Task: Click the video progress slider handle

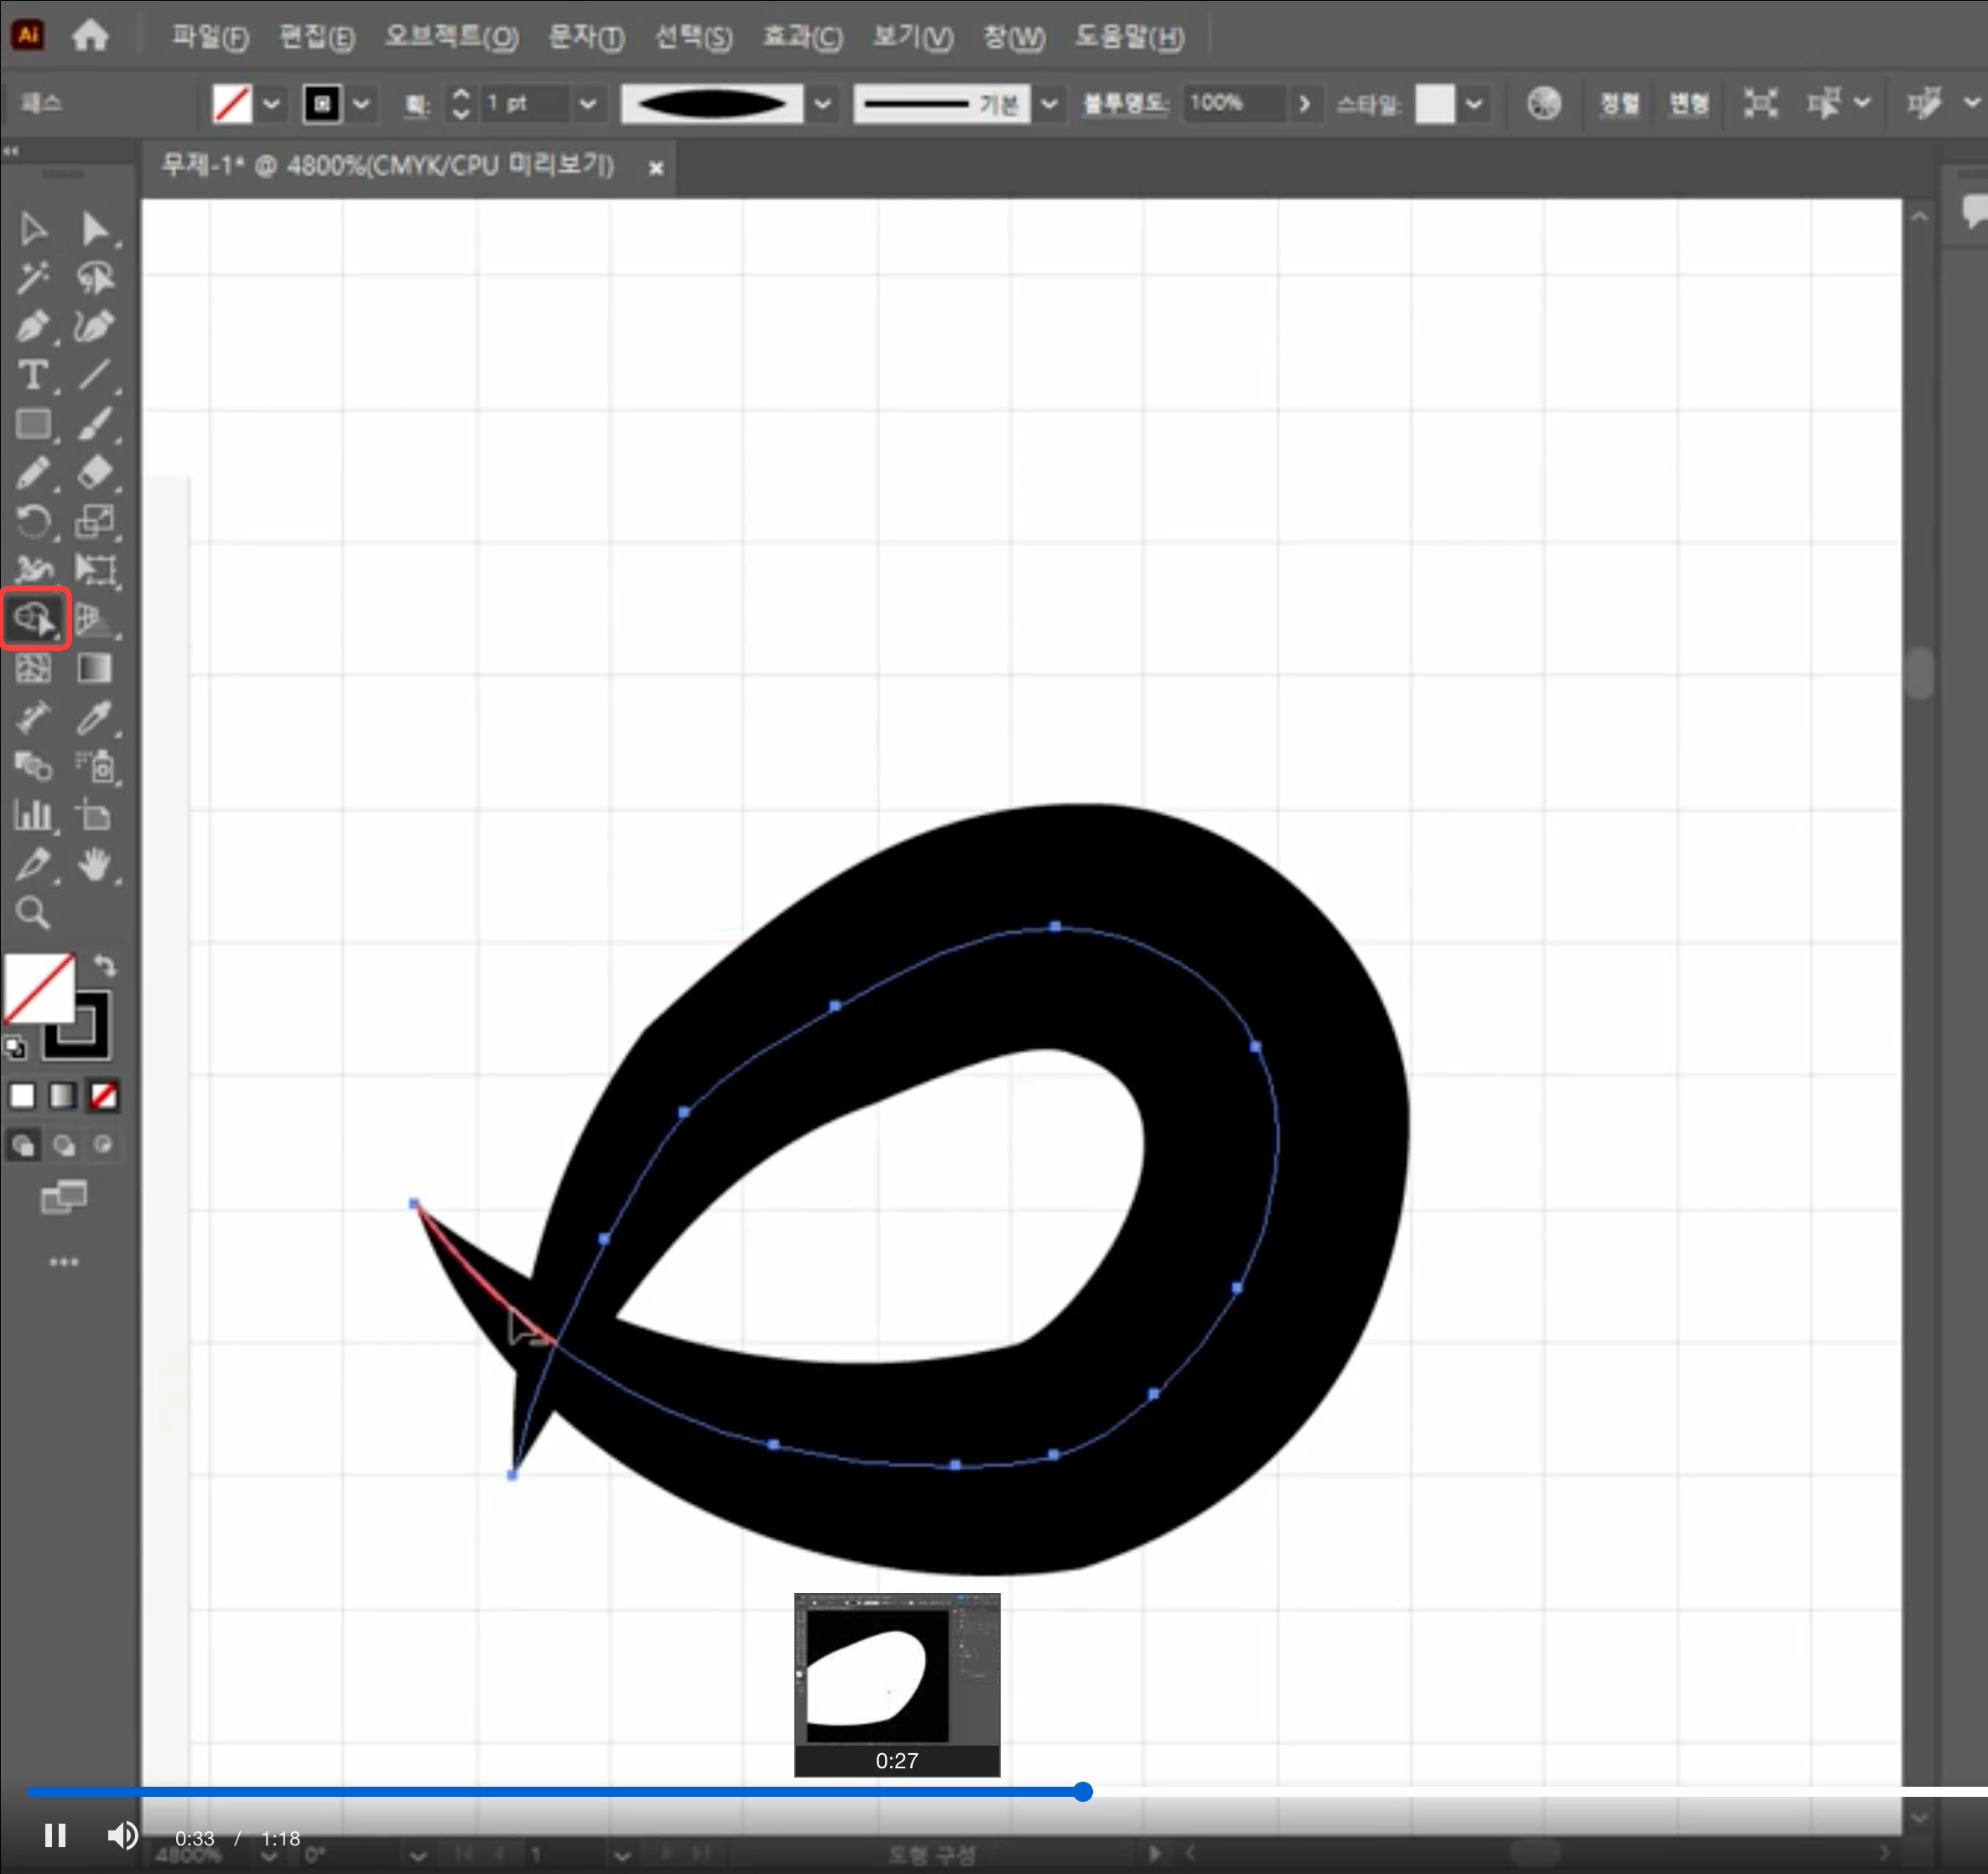Action: 1082,1791
